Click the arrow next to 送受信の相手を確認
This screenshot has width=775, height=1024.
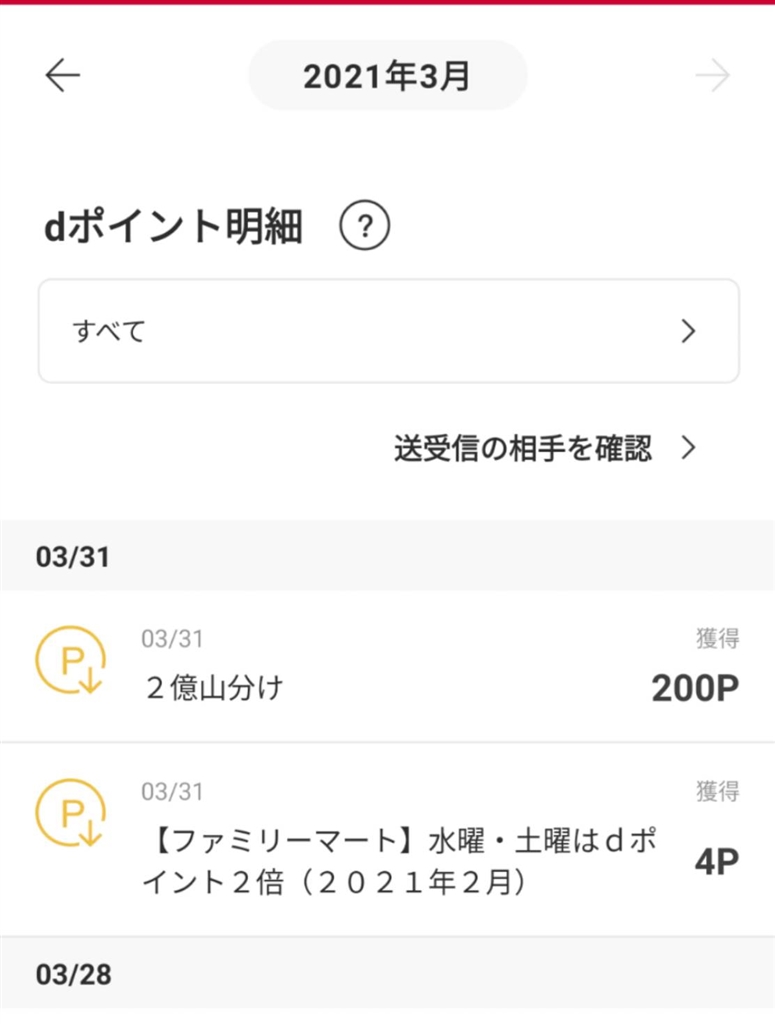click(x=687, y=448)
